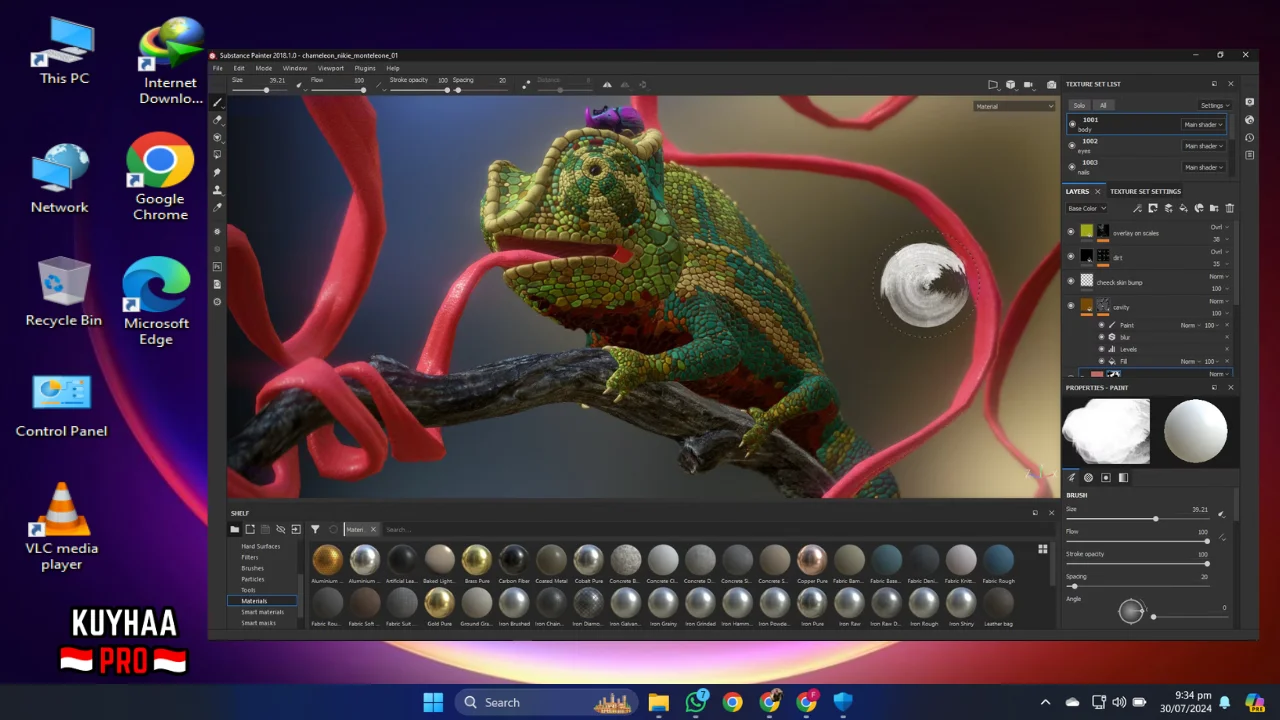This screenshot has height=720, width=1280.
Task: Open the Plugins menu
Action: pyautogui.click(x=365, y=68)
